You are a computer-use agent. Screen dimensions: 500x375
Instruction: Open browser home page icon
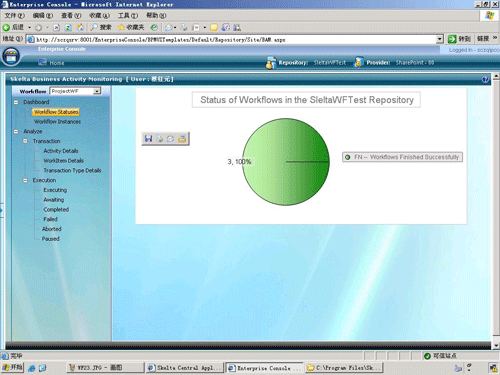pos(80,27)
